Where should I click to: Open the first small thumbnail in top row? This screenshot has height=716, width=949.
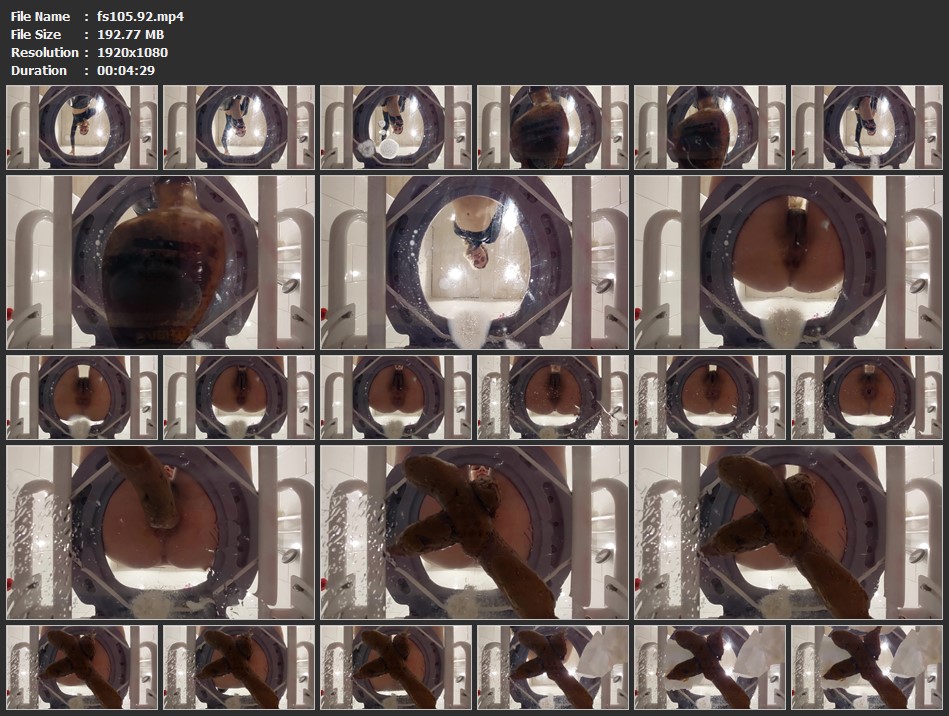click(82, 127)
